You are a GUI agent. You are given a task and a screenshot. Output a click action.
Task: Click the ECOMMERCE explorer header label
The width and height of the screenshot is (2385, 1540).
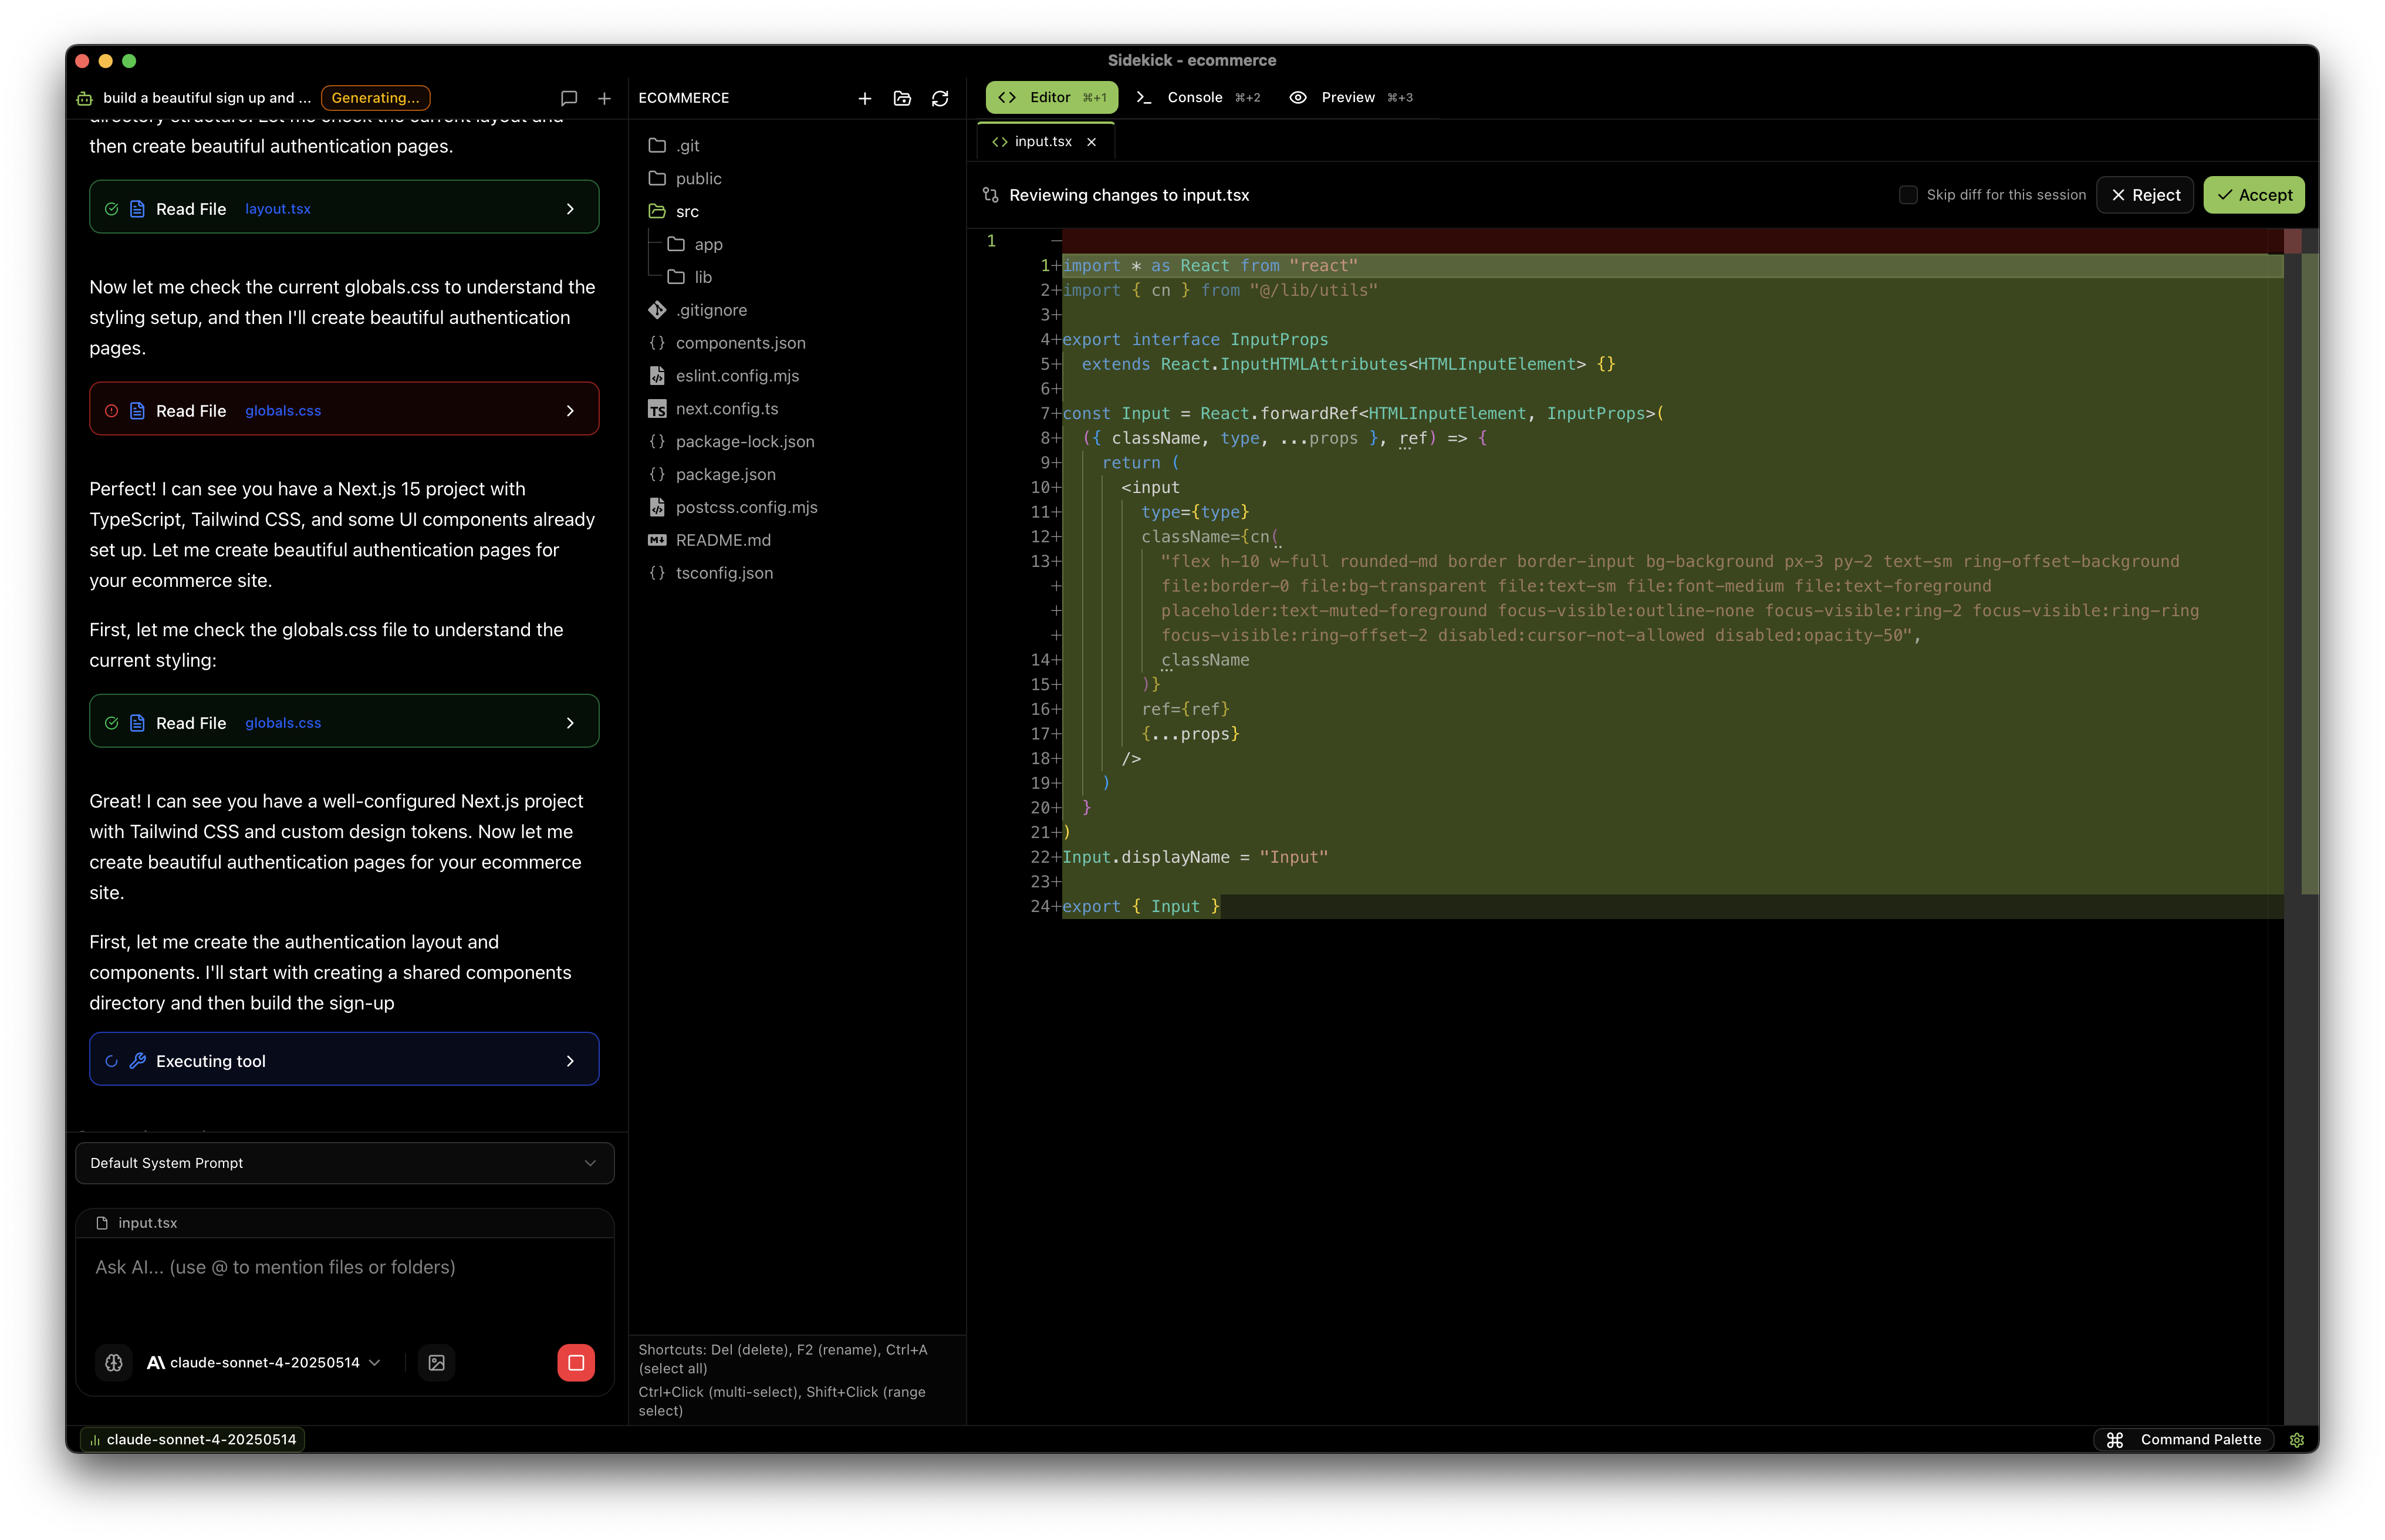click(684, 98)
